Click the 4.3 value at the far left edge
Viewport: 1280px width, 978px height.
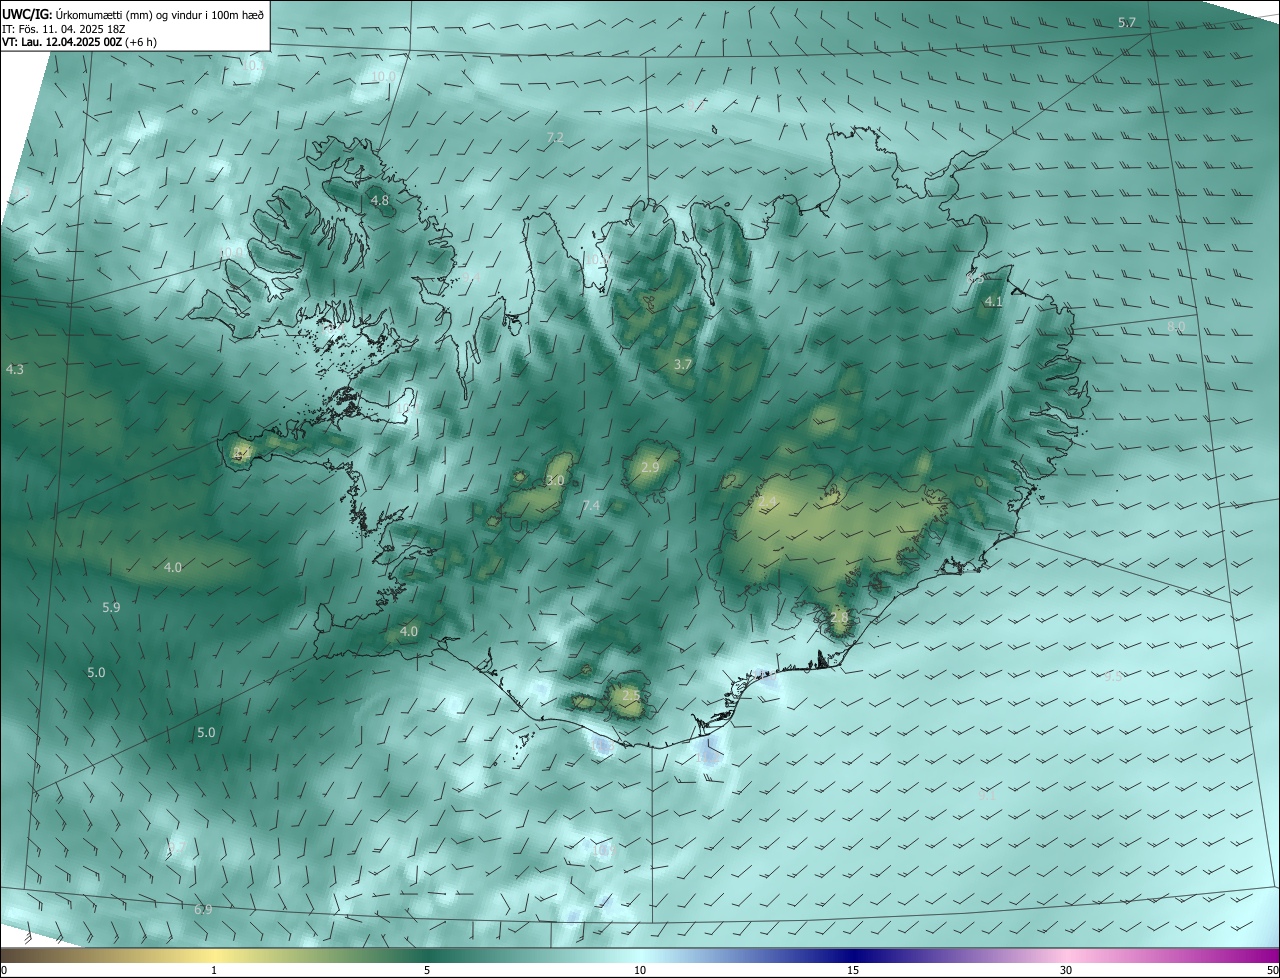click(x=15, y=369)
